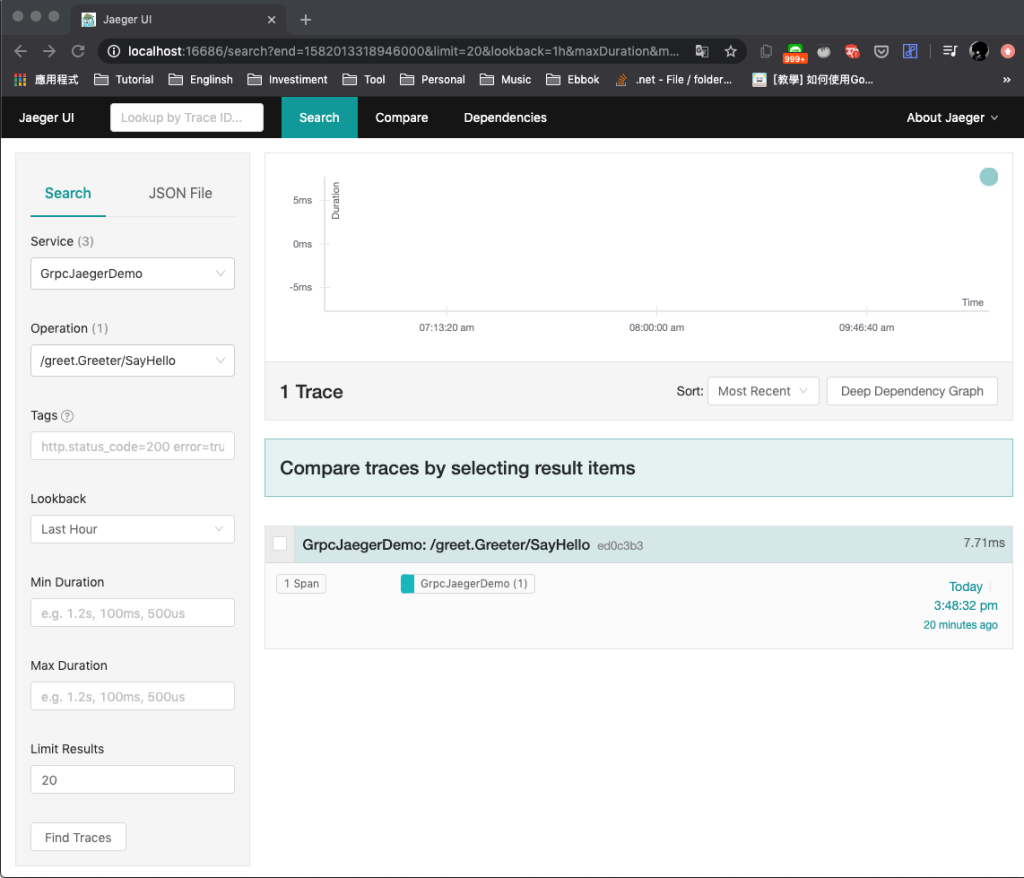Switch to the JSON File tab
Screen dimensions: 1024x878
click(180, 193)
